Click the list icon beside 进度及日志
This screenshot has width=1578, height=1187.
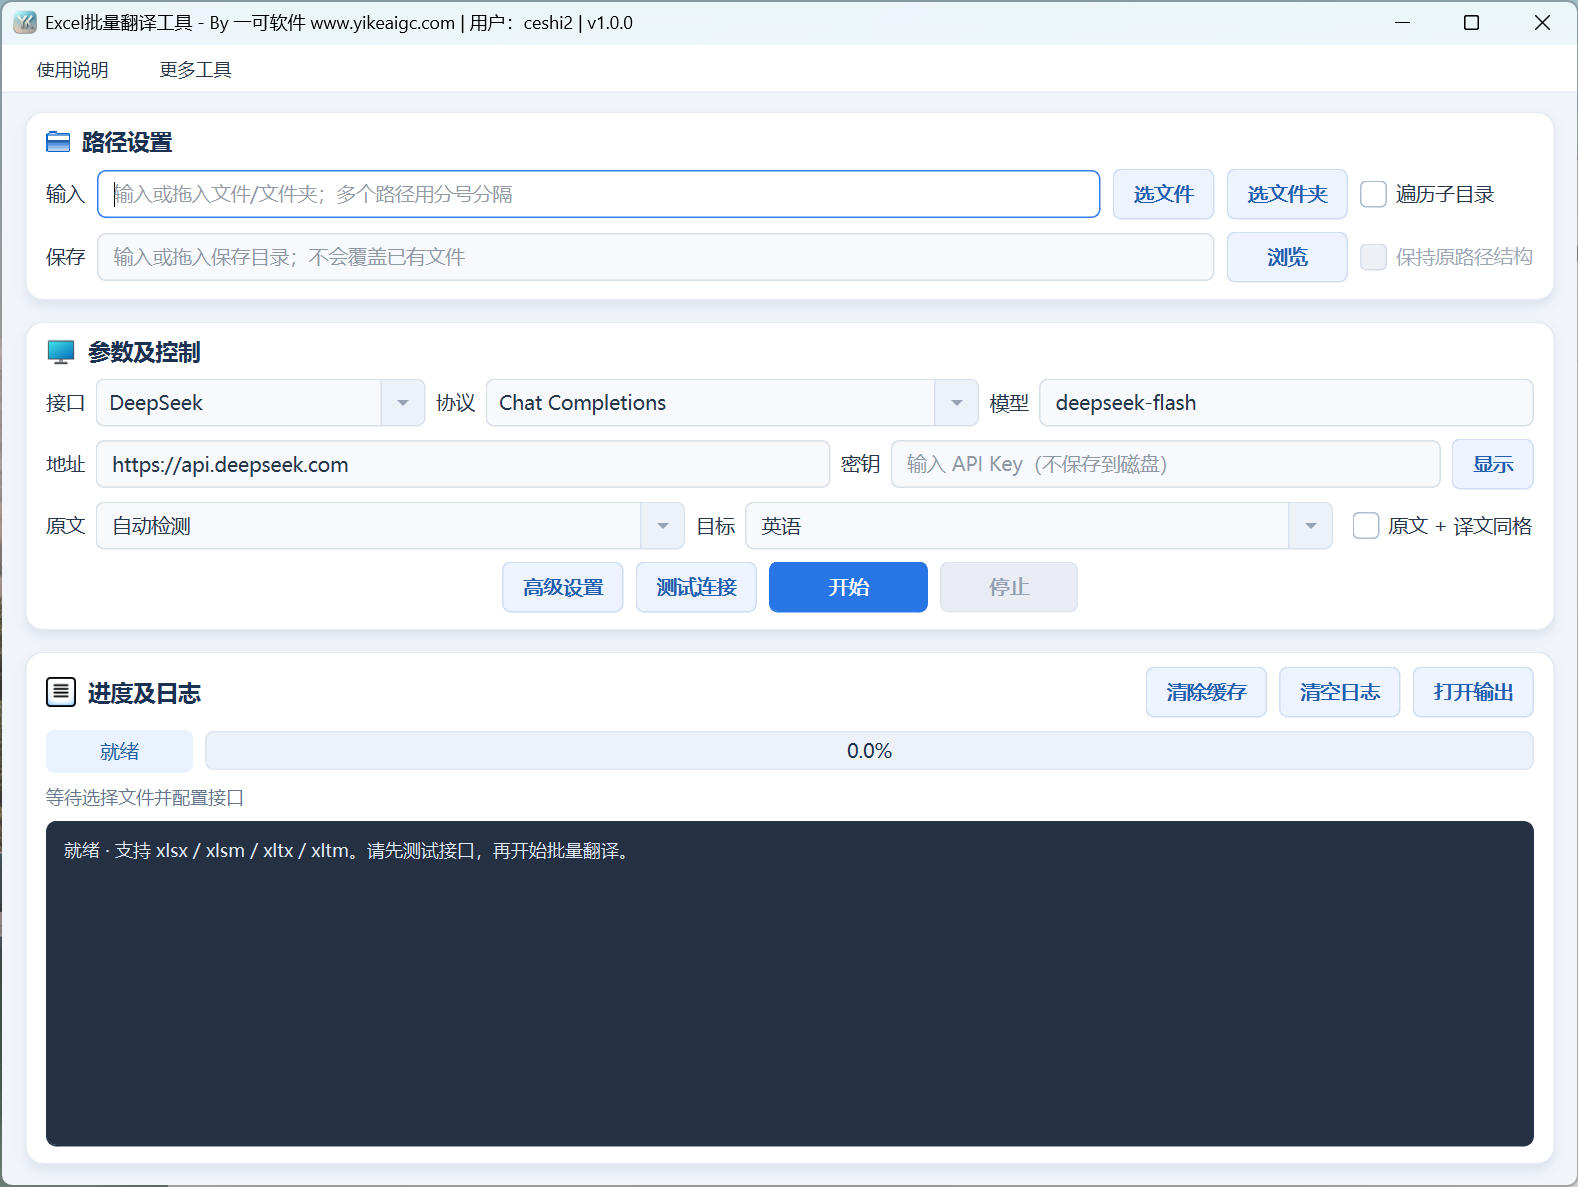pyautogui.click(x=61, y=692)
